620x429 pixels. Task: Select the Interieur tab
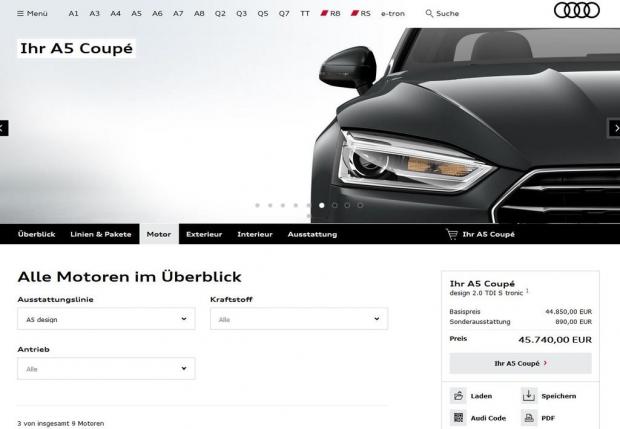tap(255, 234)
